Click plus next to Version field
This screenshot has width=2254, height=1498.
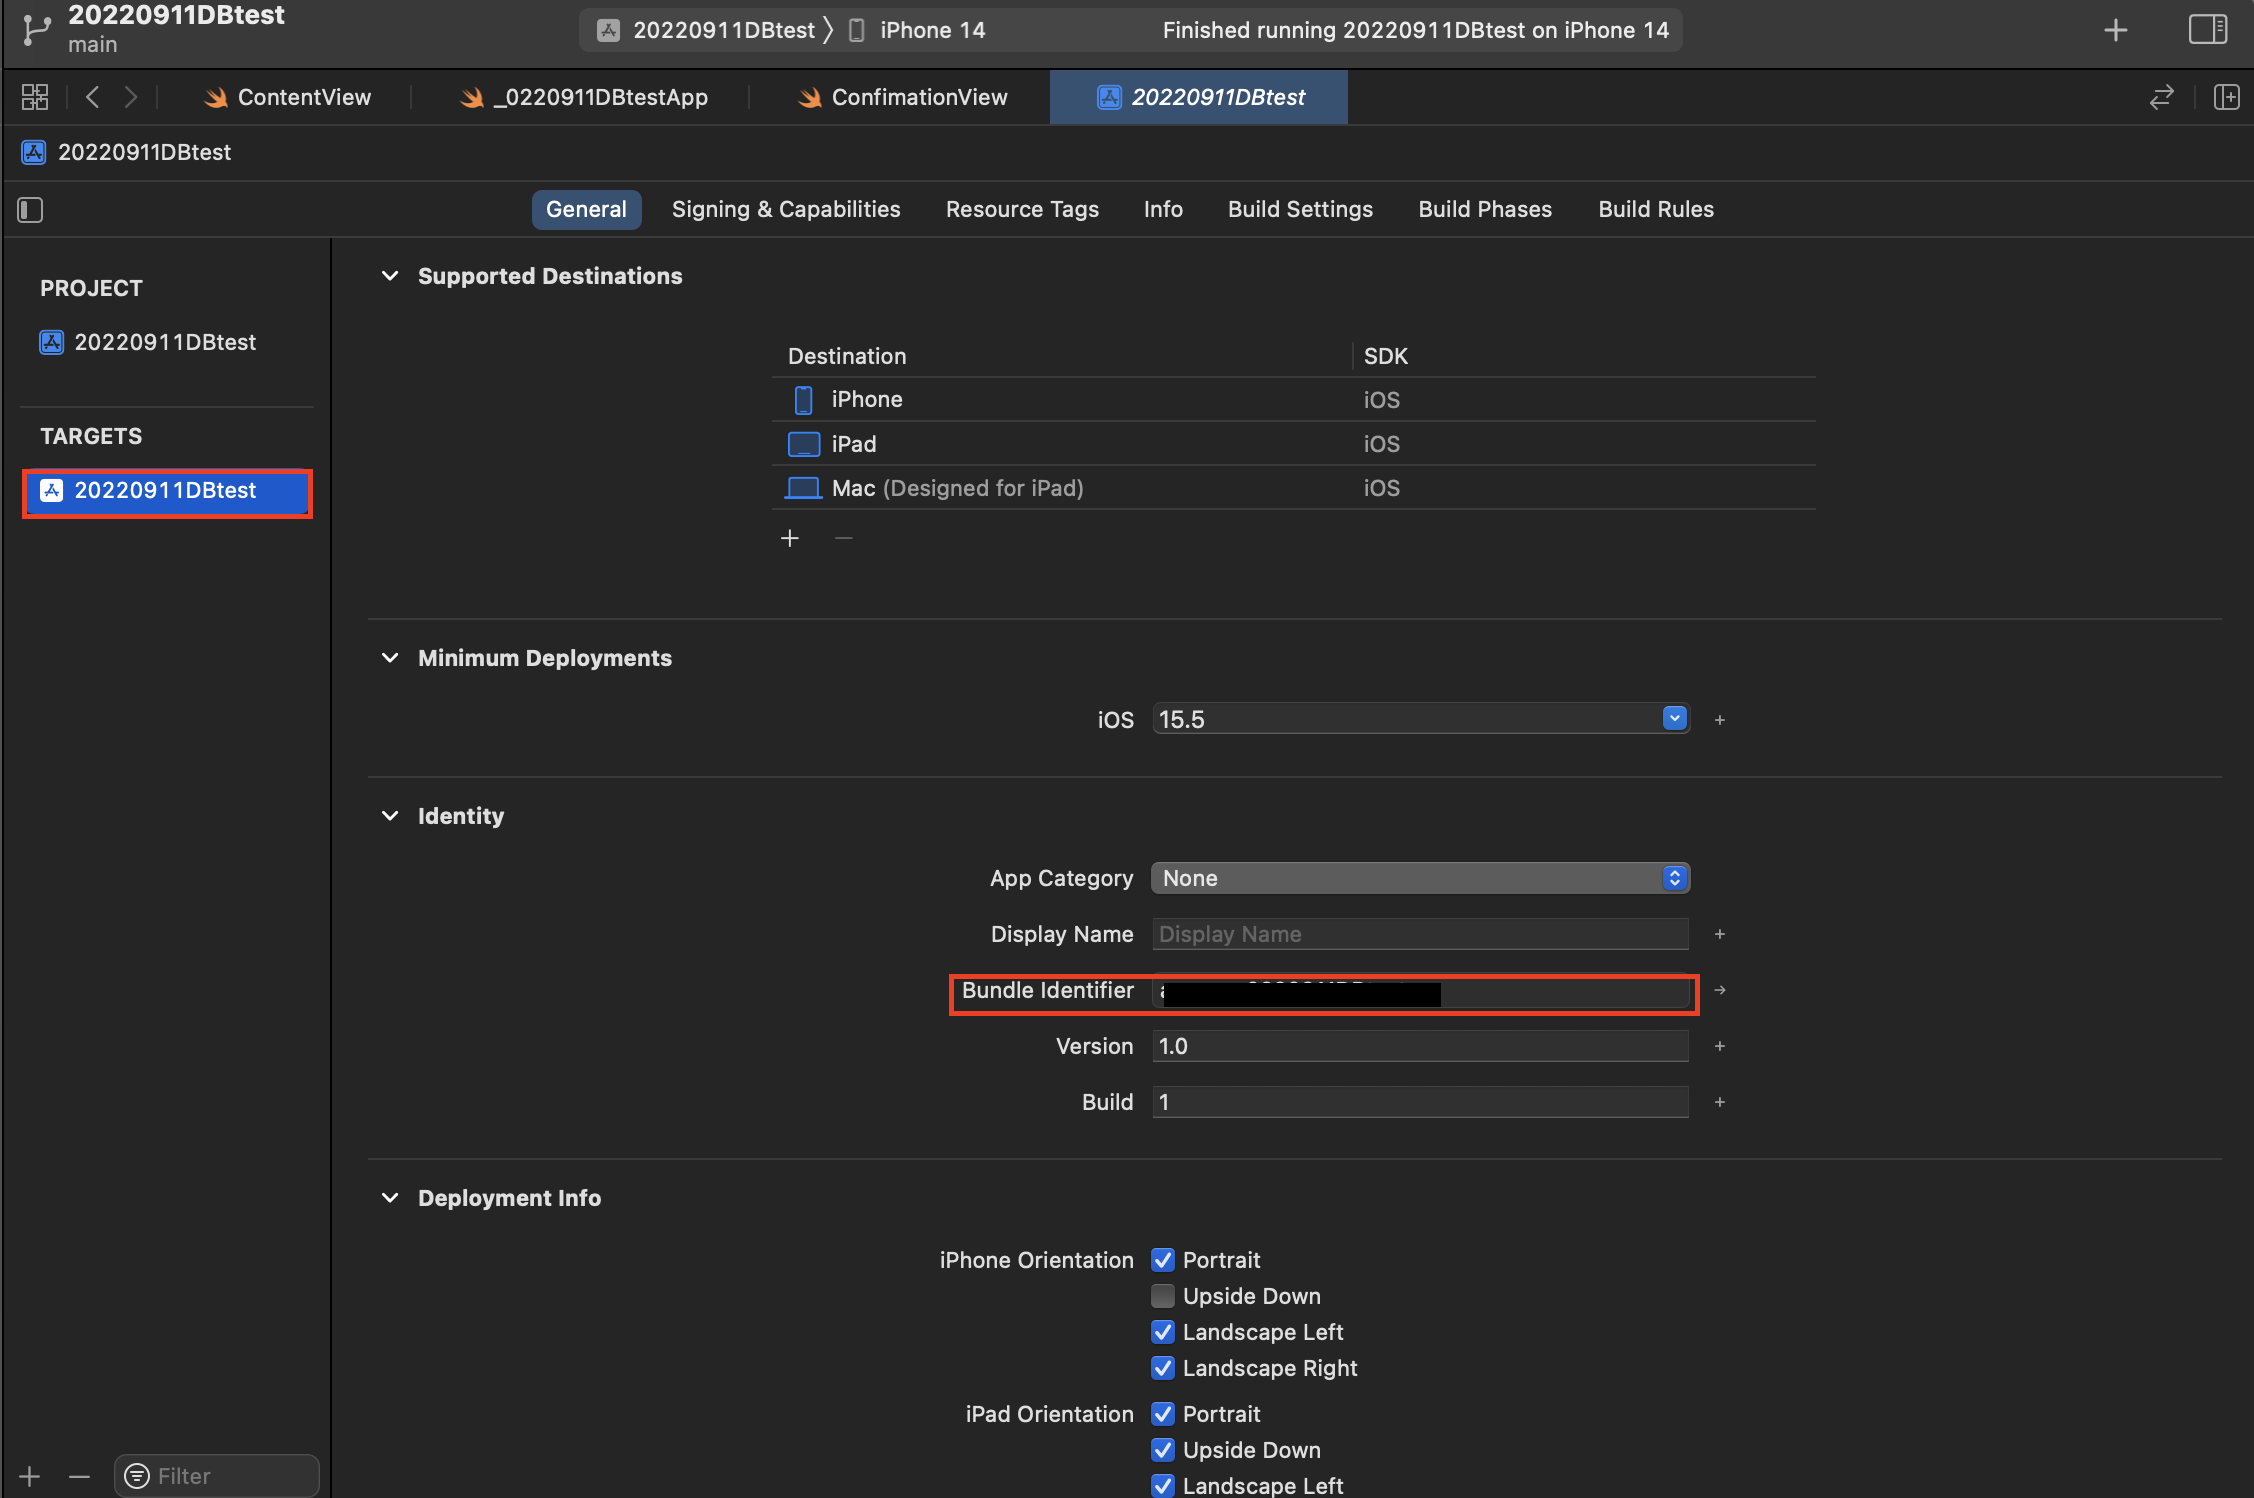pos(1720,1046)
